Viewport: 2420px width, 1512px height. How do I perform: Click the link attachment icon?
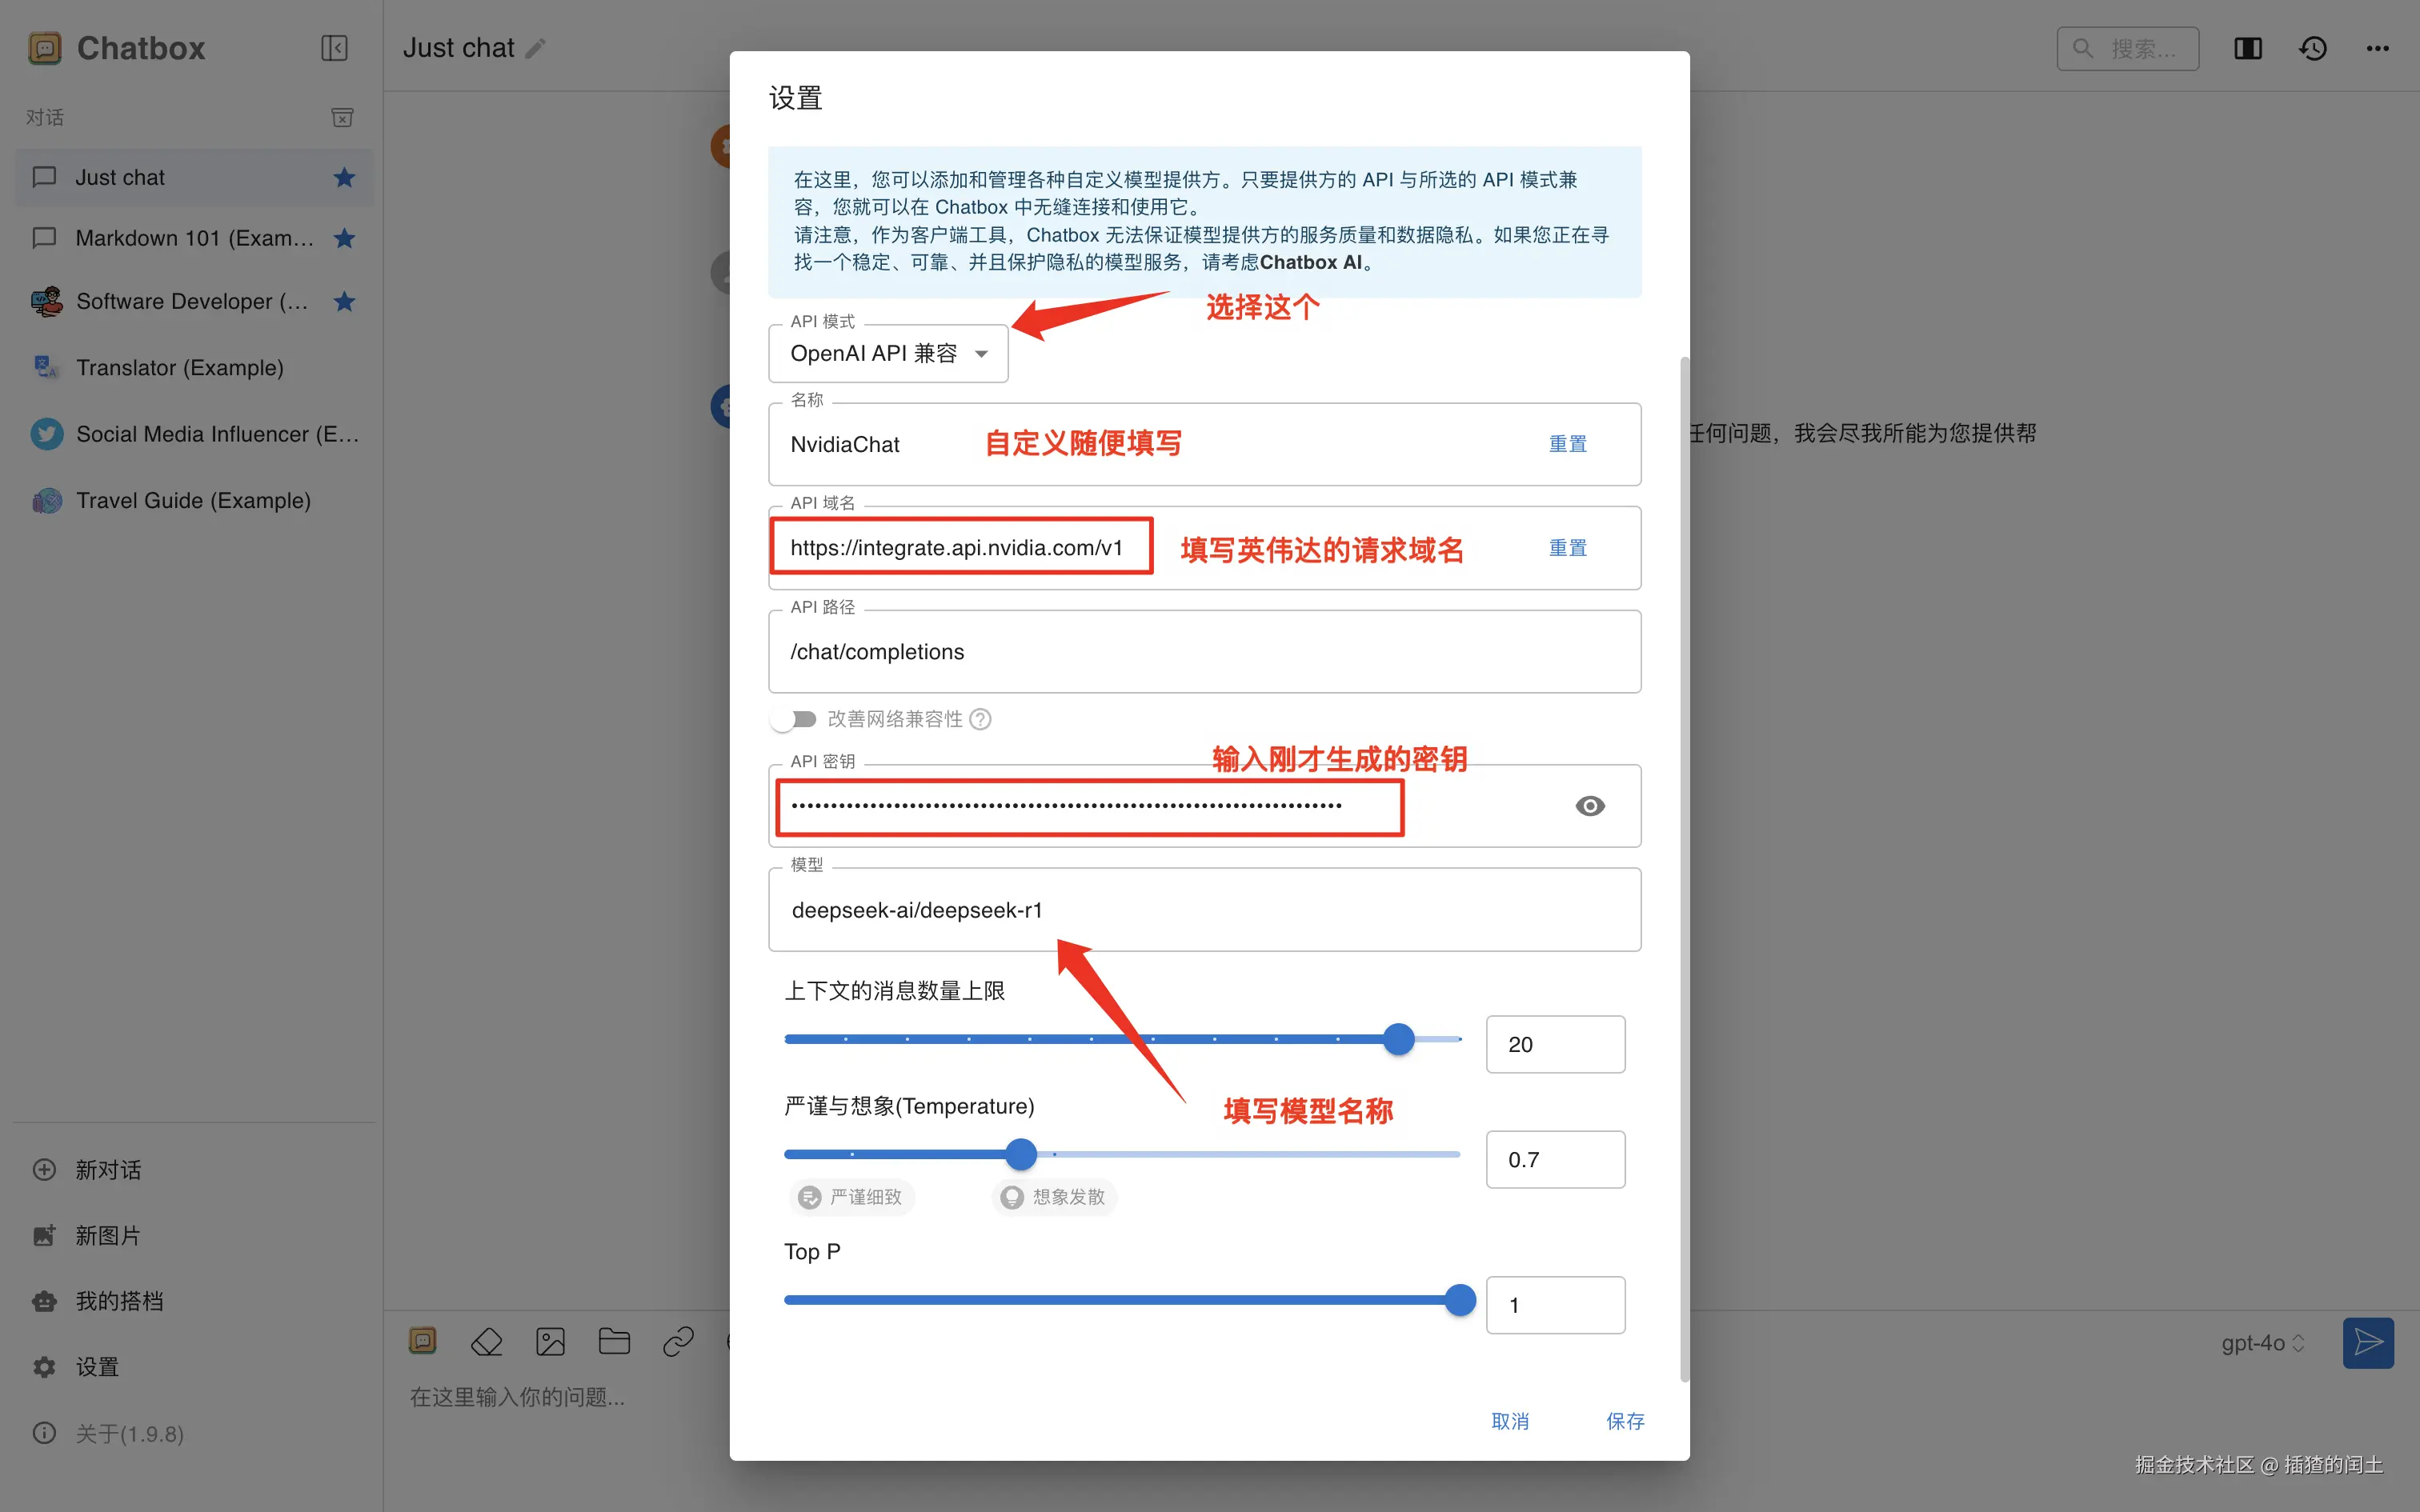(678, 1342)
